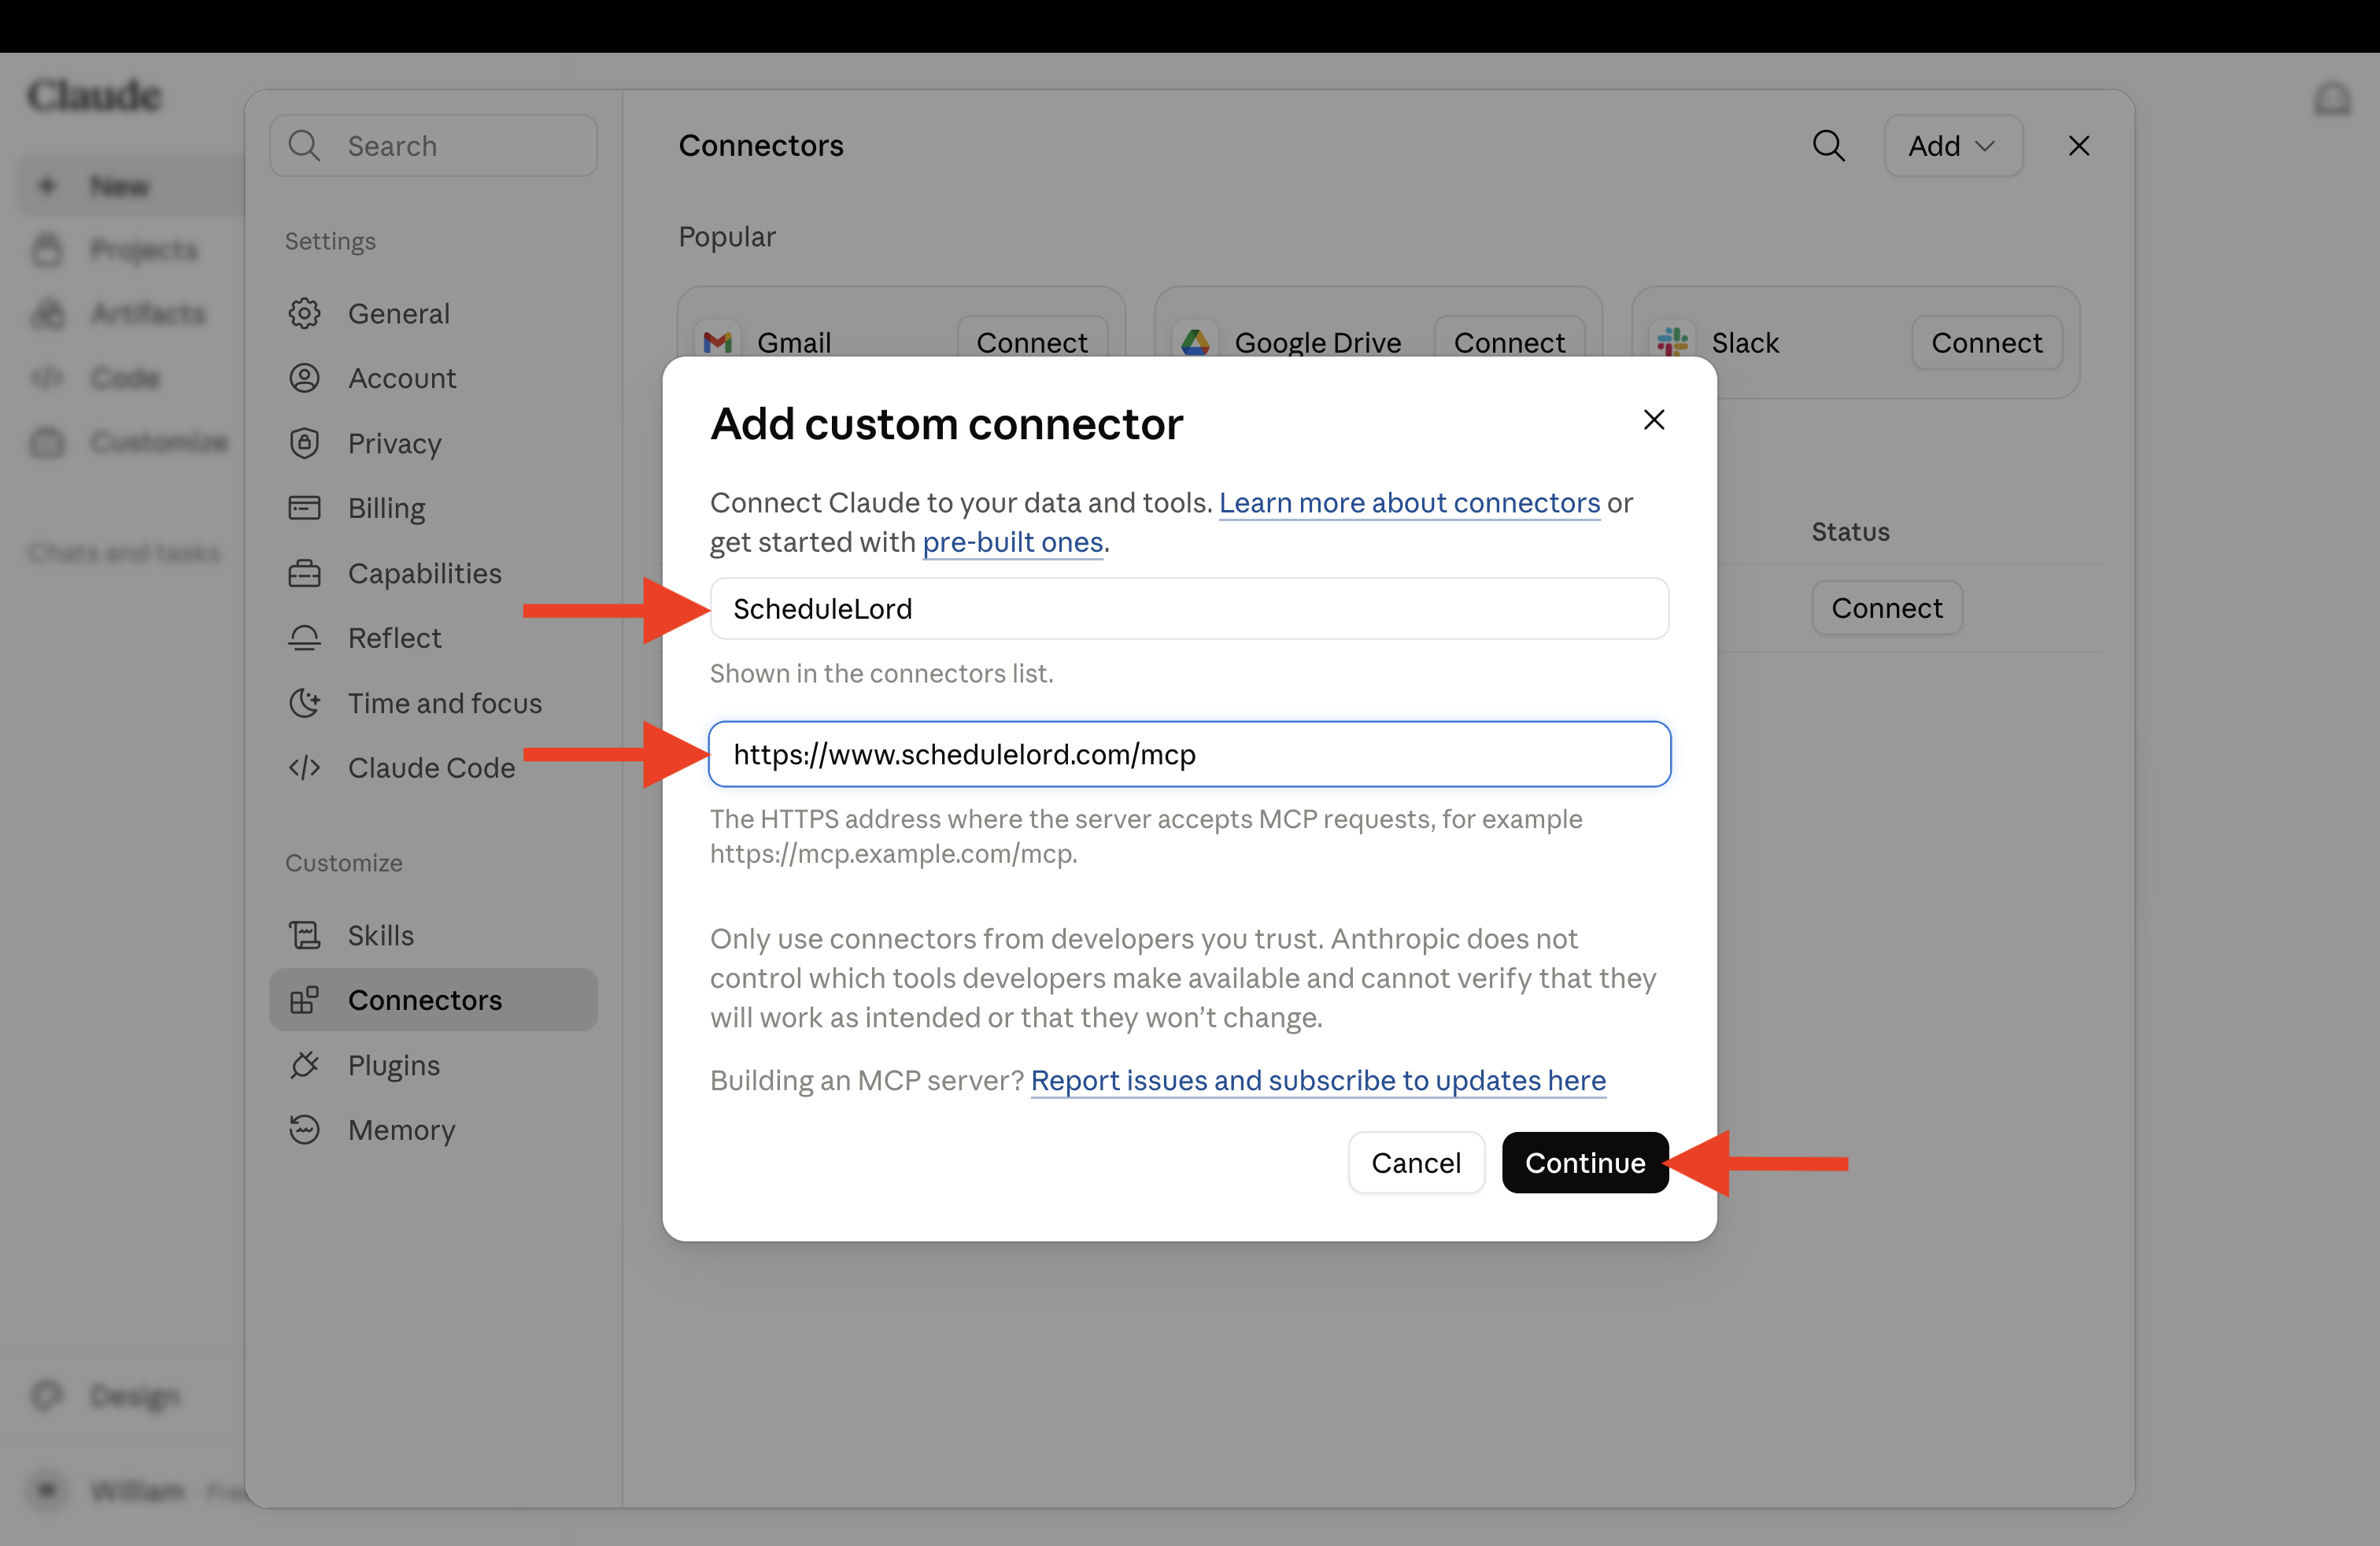Open Time and focus settings

433,703
